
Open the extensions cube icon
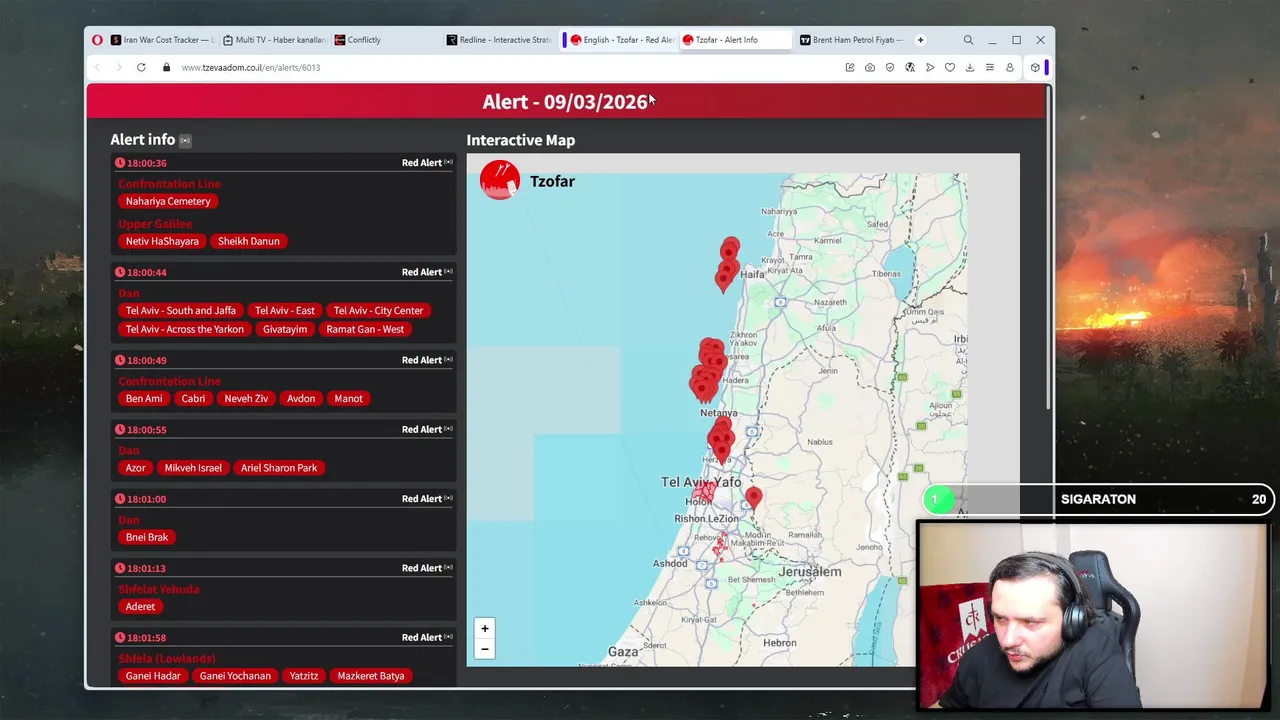point(1035,67)
